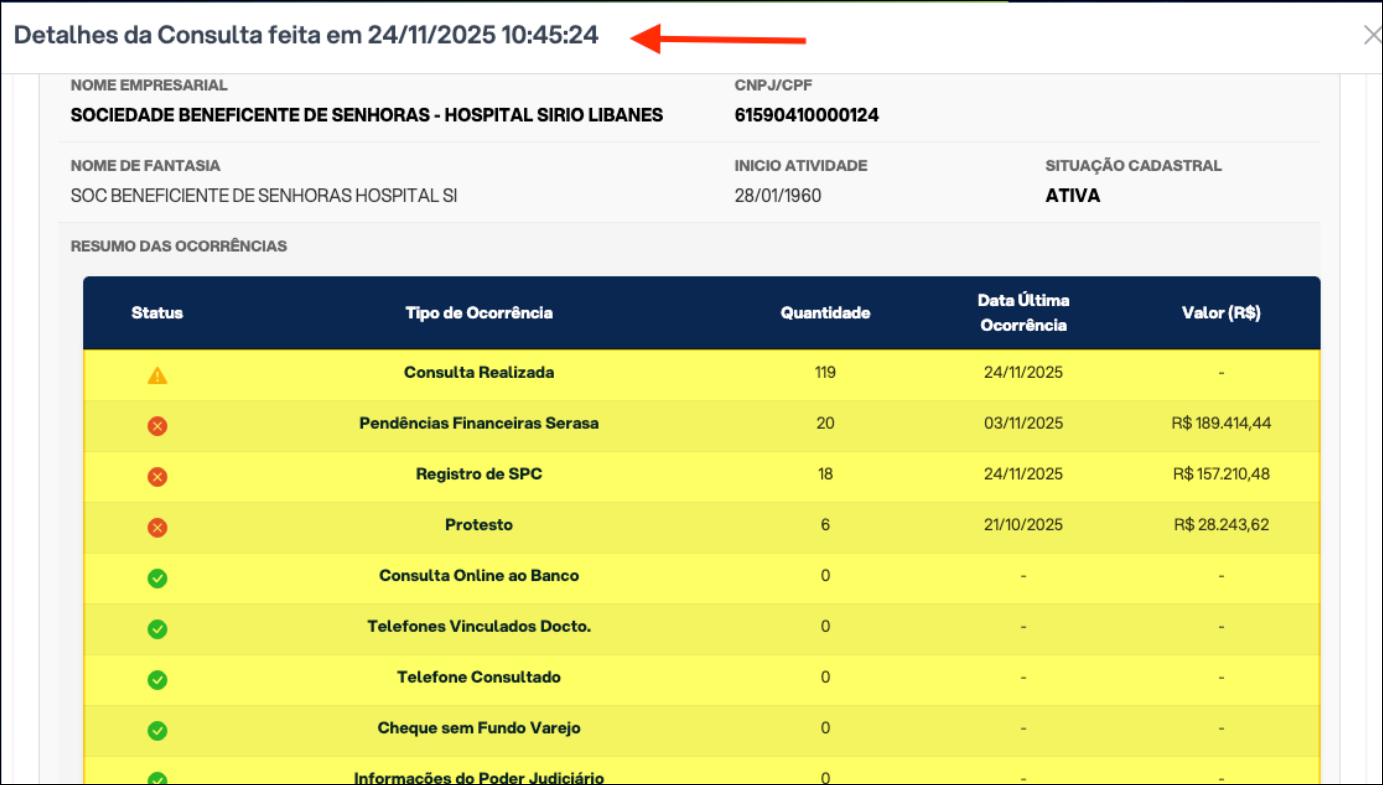
Task: Select the Protesto occurrence label
Action: tap(479, 525)
